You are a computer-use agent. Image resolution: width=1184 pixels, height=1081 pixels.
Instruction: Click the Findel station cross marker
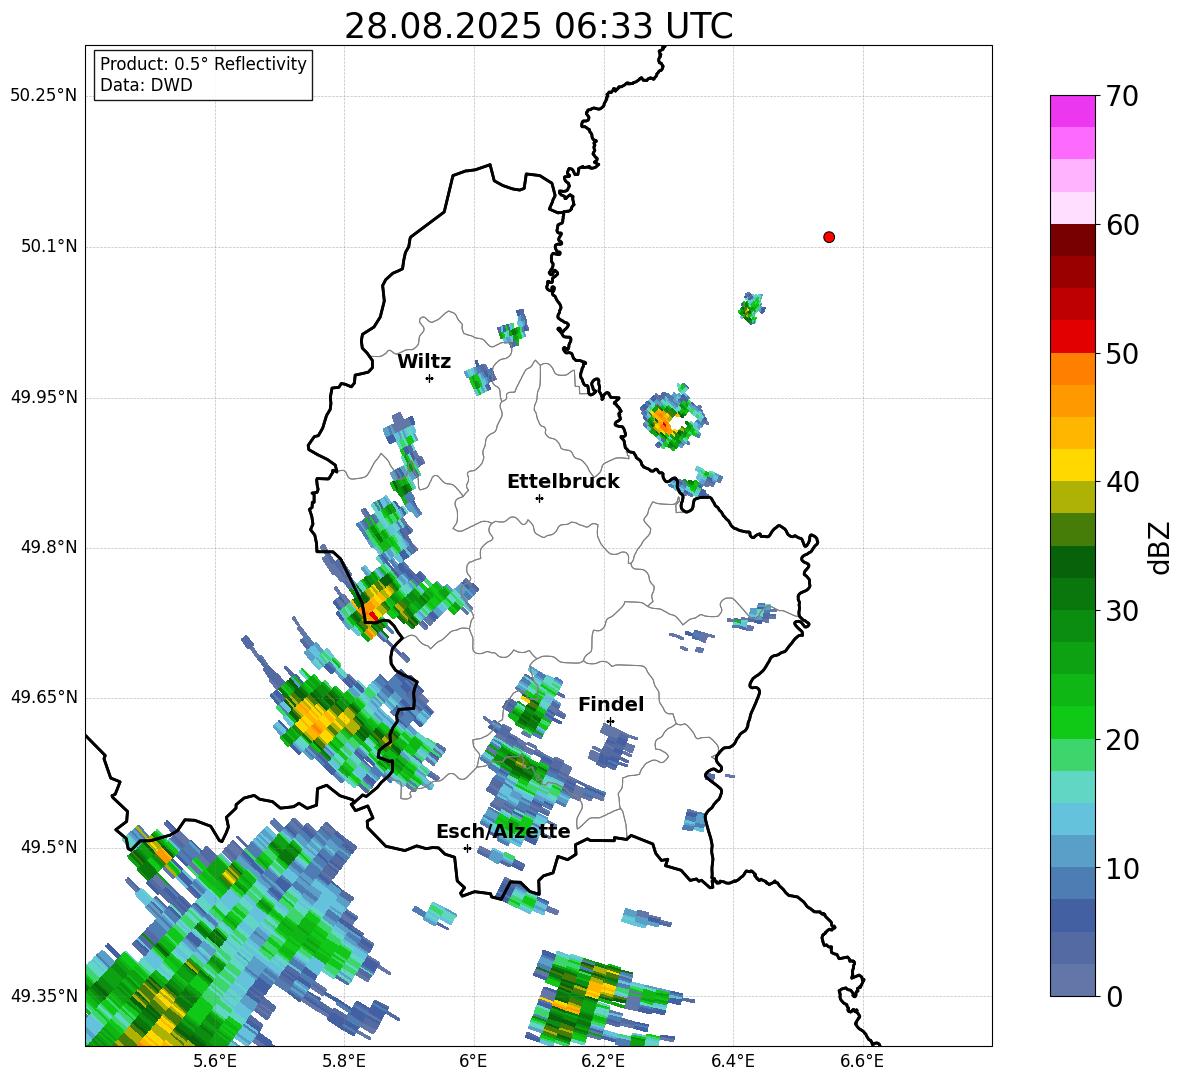tap(610, 722)
